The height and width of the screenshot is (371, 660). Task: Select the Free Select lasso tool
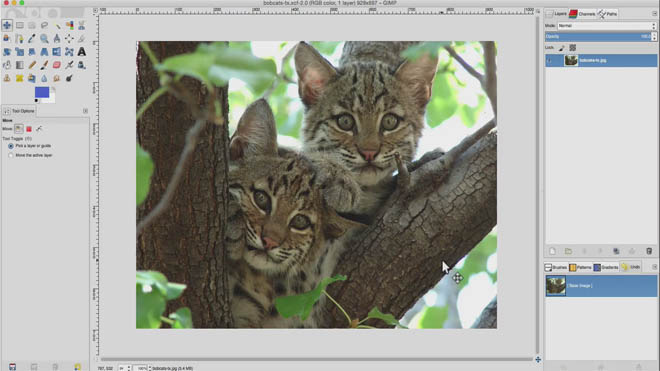pos(44,25)
